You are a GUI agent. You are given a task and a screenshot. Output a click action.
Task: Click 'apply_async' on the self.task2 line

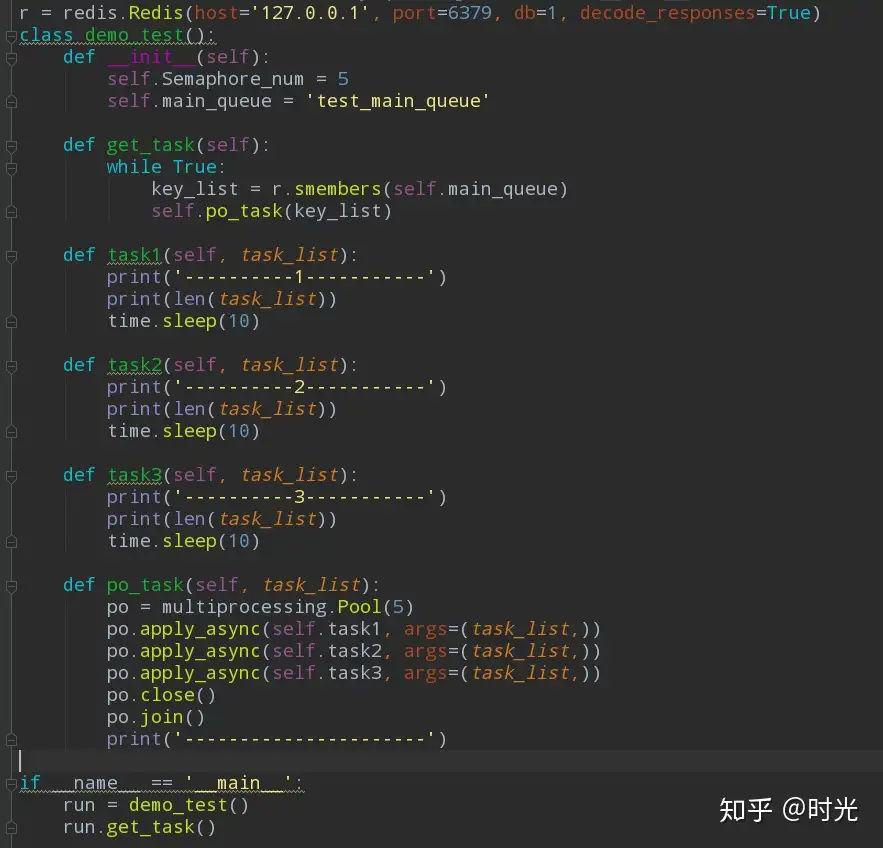200,651
